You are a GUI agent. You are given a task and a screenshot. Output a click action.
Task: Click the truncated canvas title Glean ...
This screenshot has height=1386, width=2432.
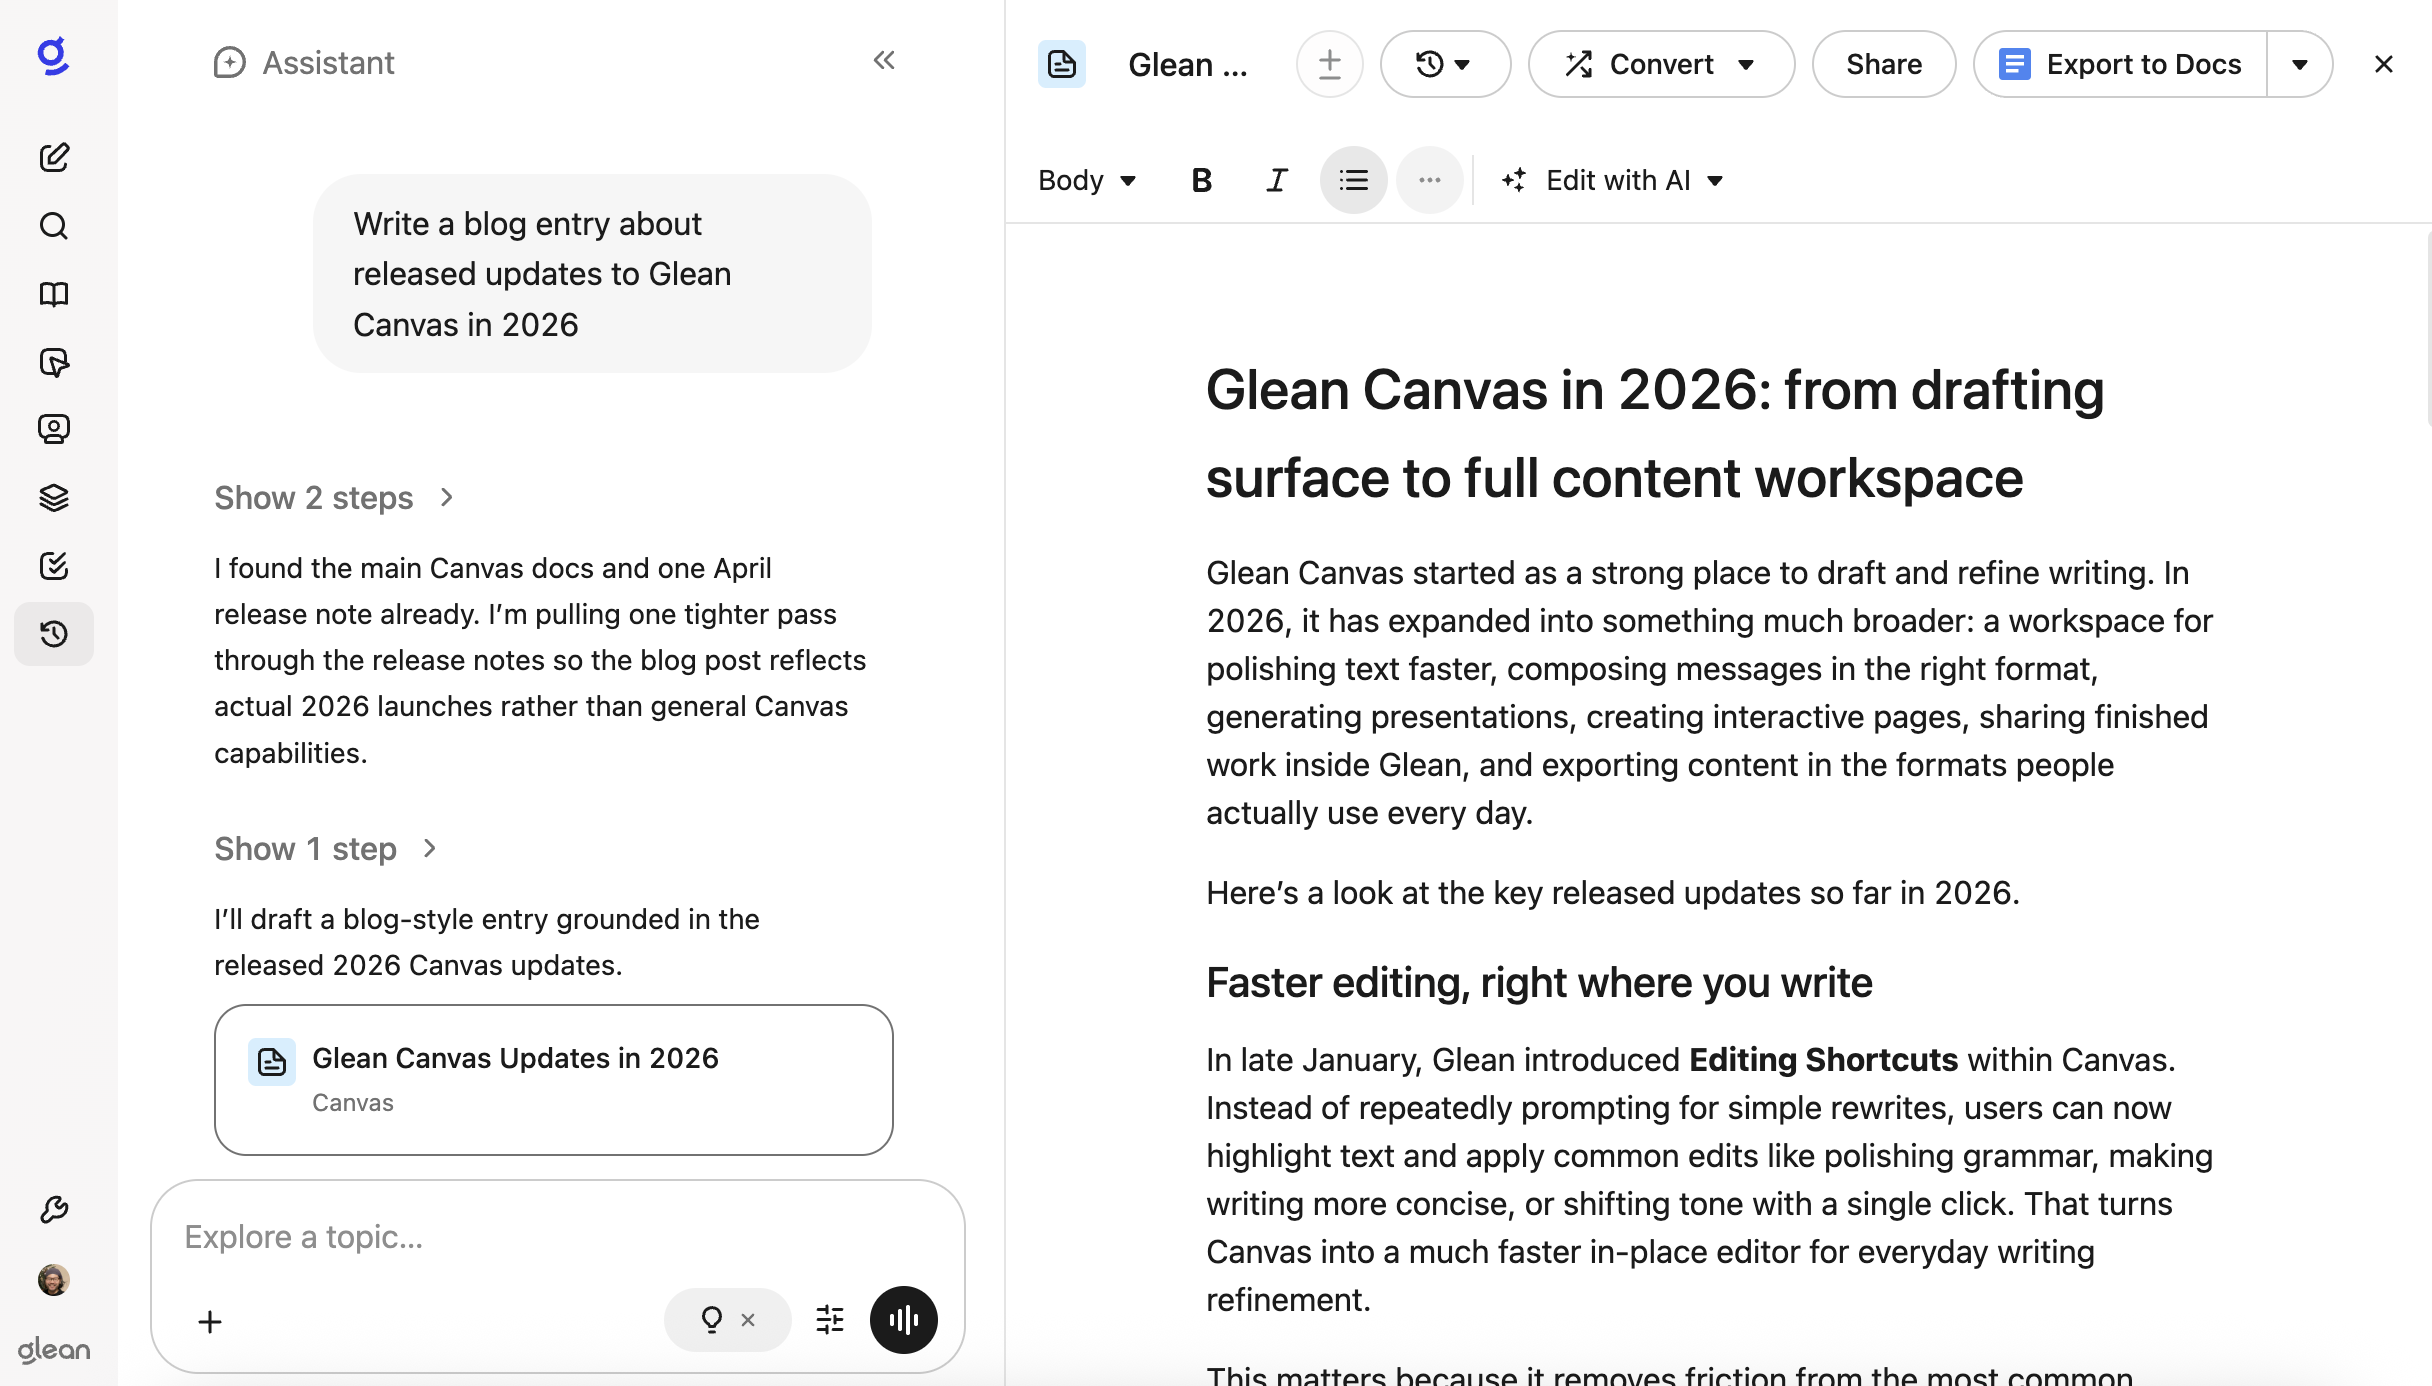coord(1188,65)
